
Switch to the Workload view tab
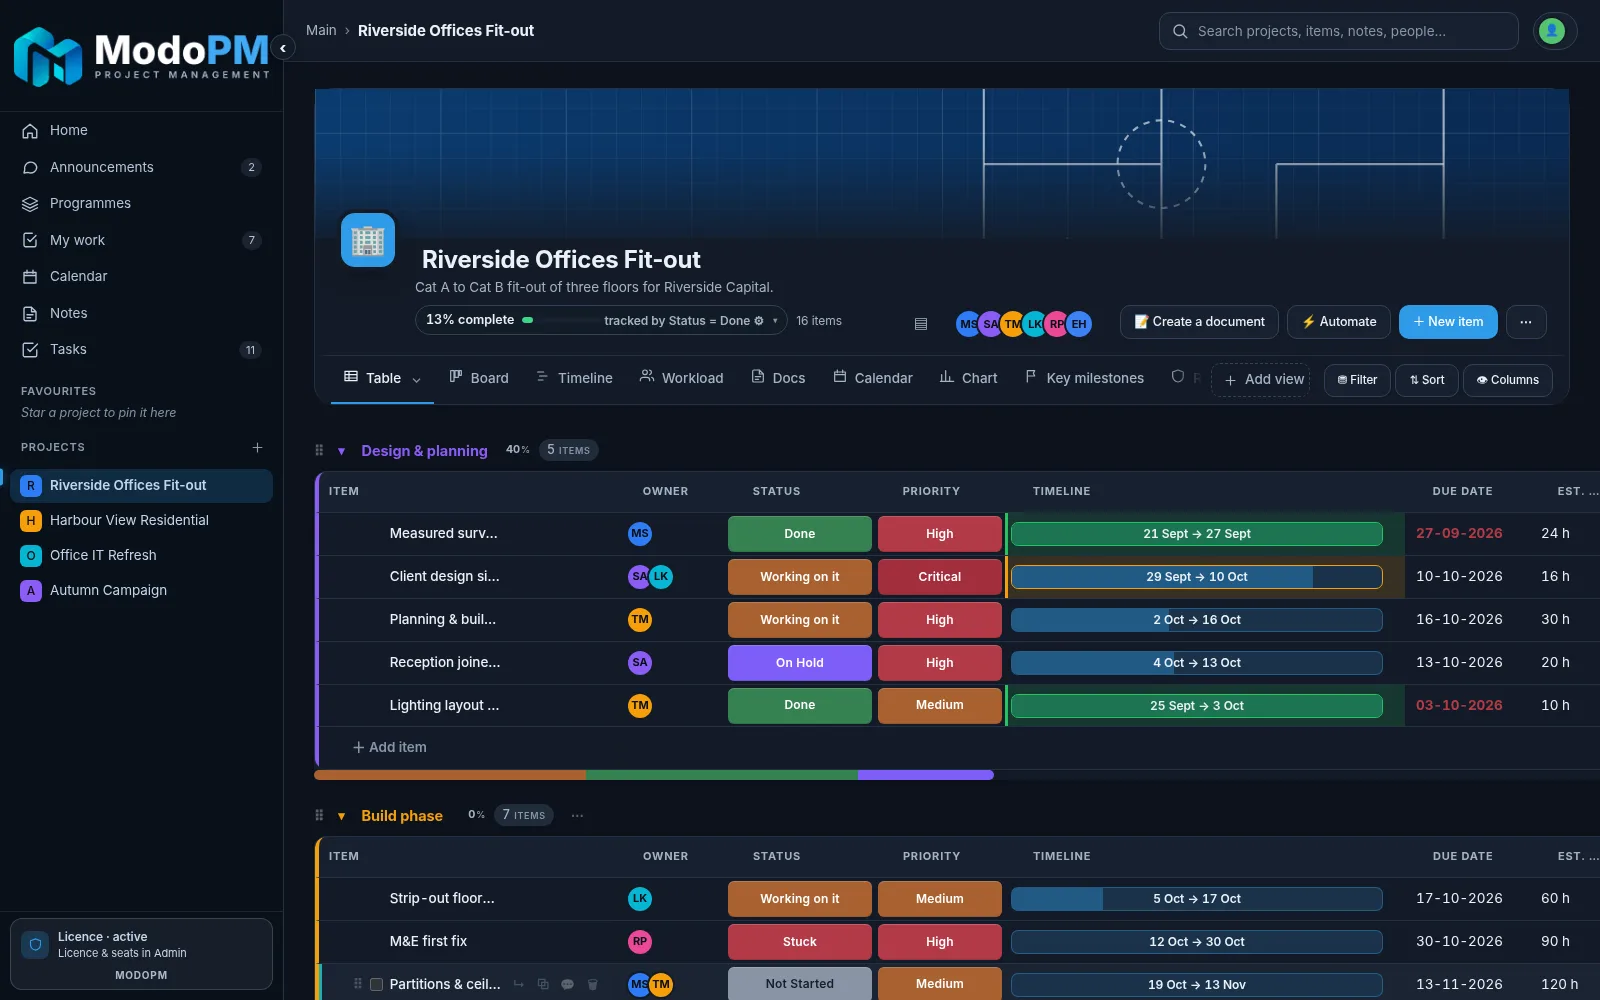[681, 378]
